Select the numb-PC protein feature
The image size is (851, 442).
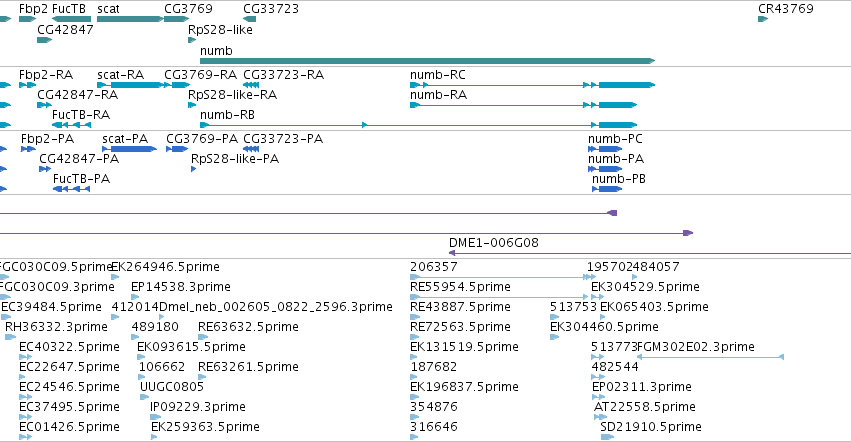coord(605,149)
